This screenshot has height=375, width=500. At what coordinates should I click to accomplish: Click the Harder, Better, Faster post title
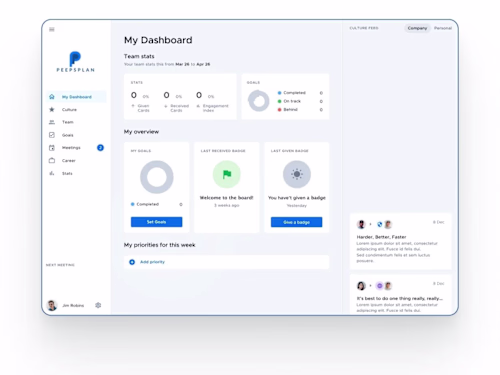click(381, 237)
